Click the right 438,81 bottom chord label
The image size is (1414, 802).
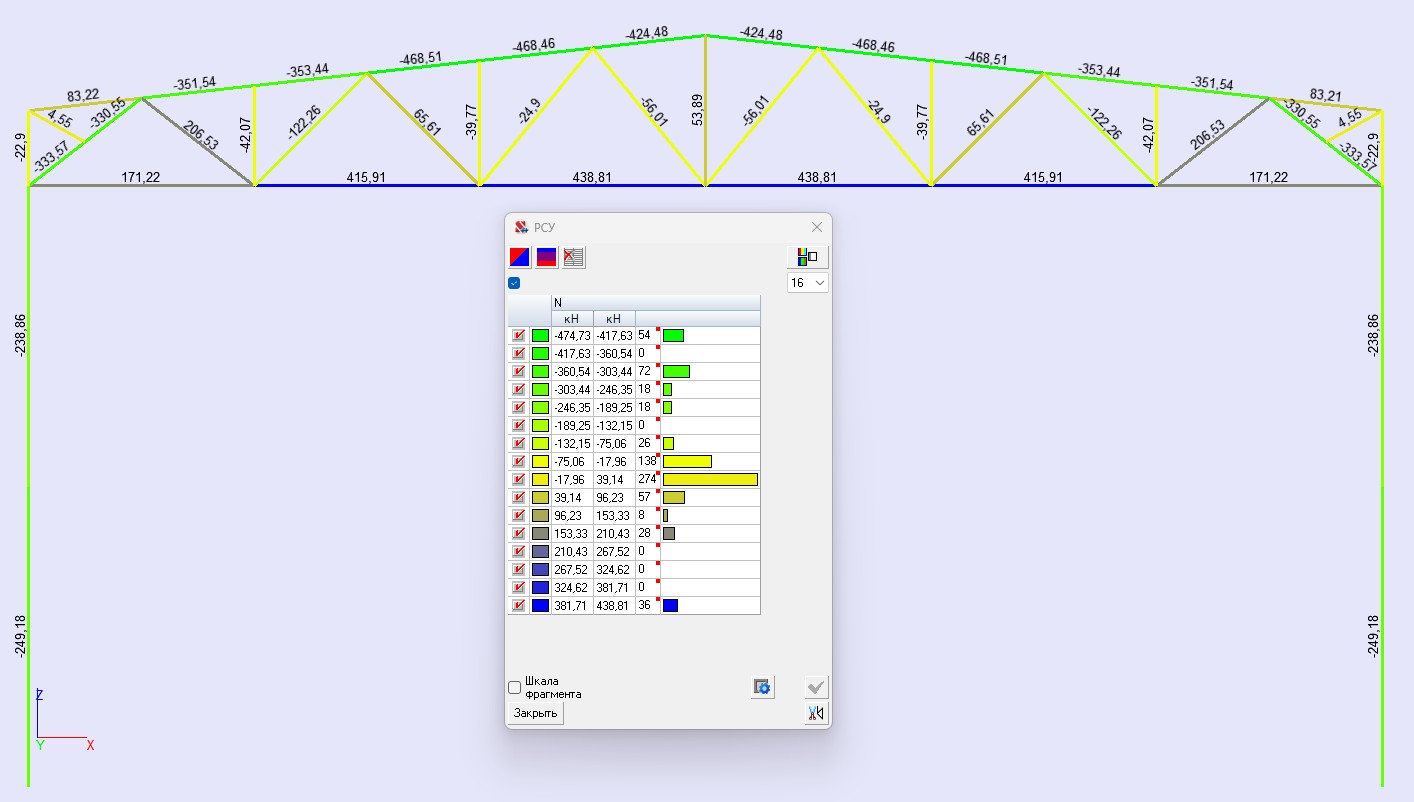point(818,177)
